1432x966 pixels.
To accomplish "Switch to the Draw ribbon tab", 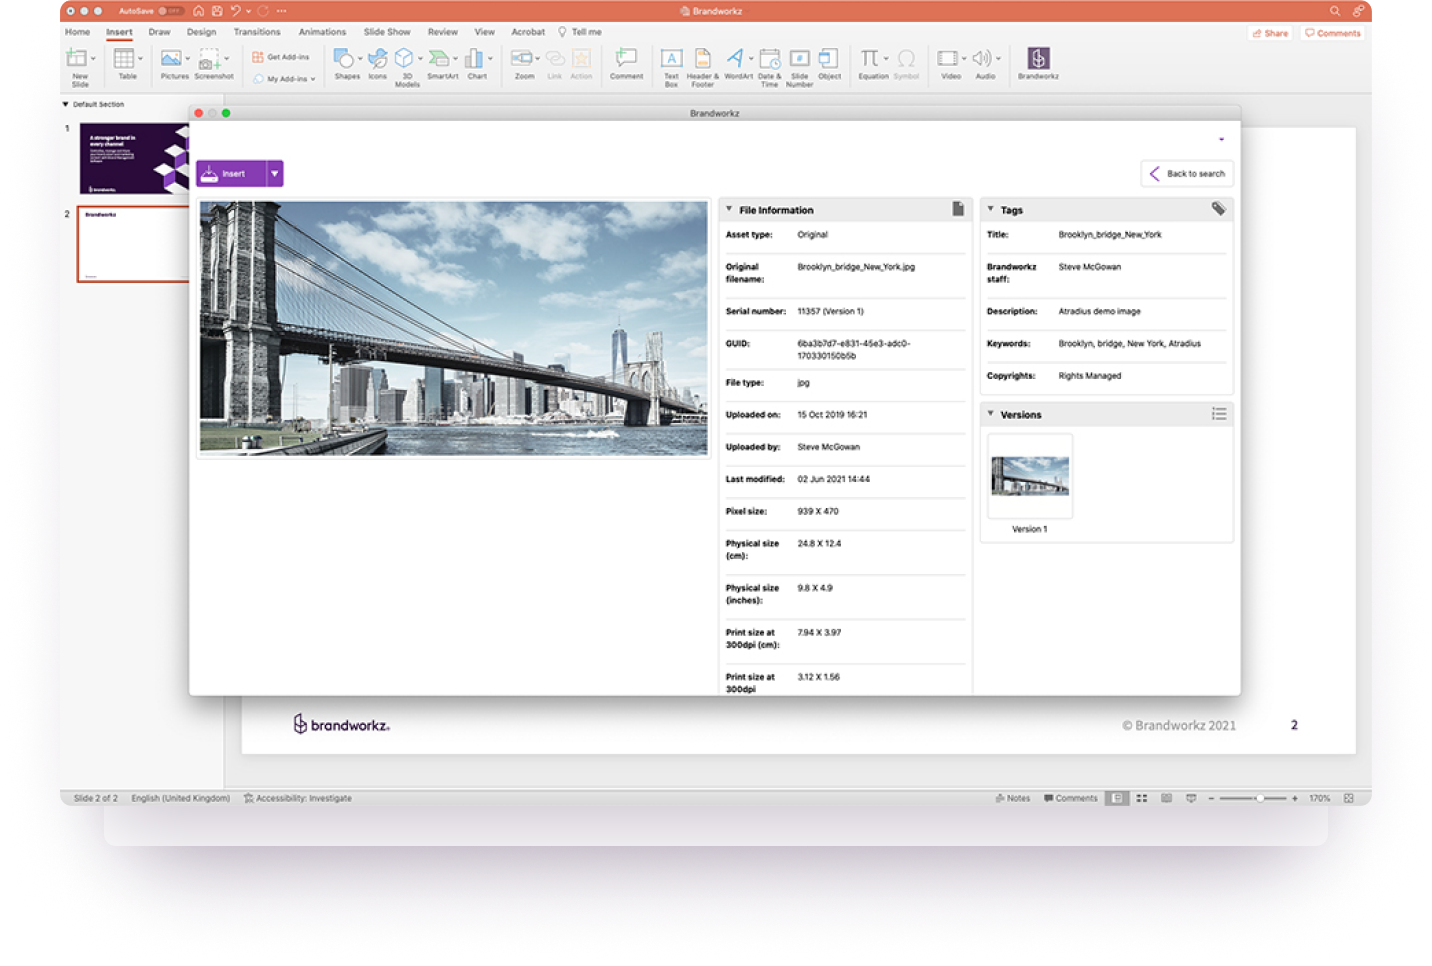I will 159,32.
